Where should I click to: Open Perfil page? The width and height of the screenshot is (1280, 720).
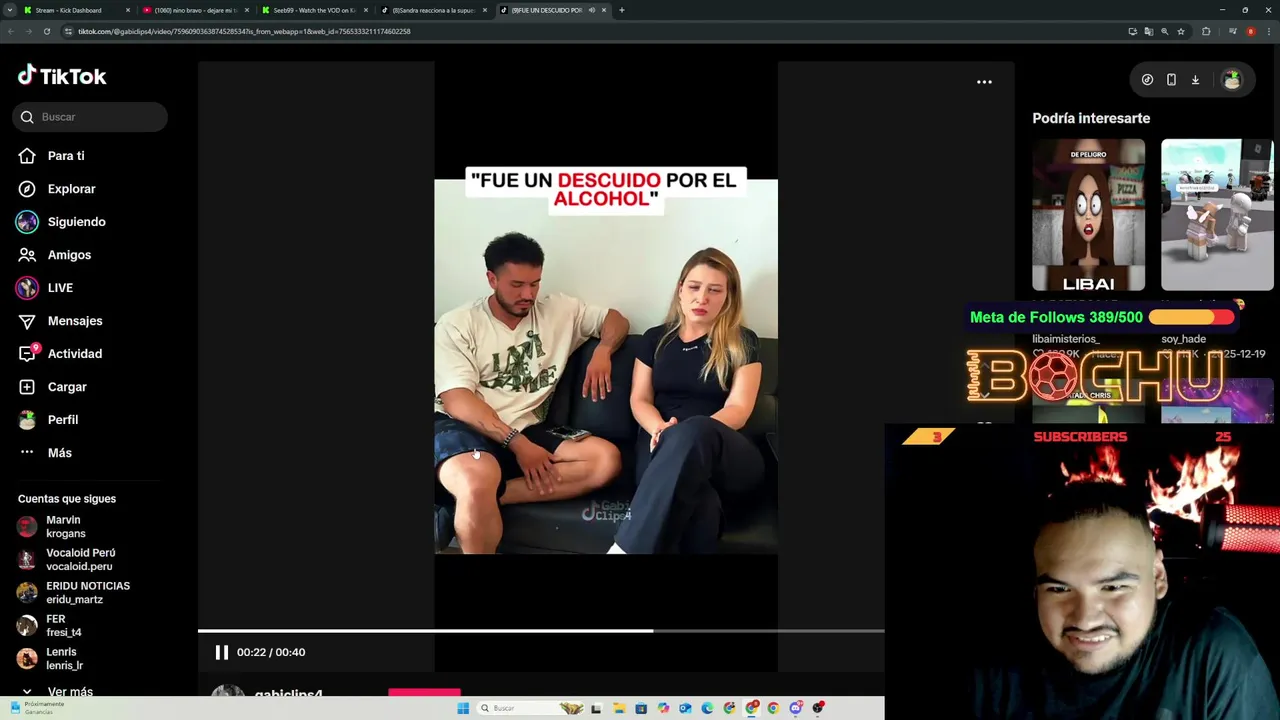click(63, 420)
